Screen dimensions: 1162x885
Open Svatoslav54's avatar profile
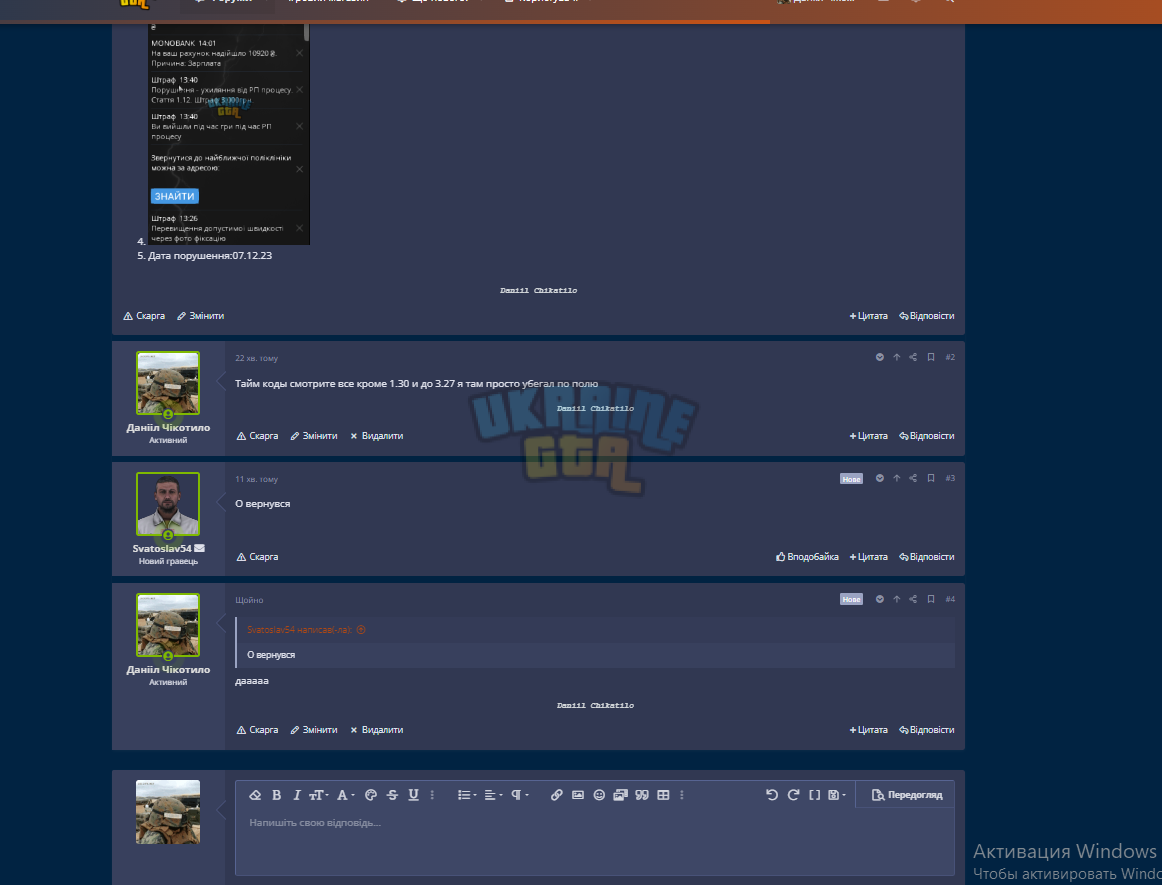pos(167,504)
